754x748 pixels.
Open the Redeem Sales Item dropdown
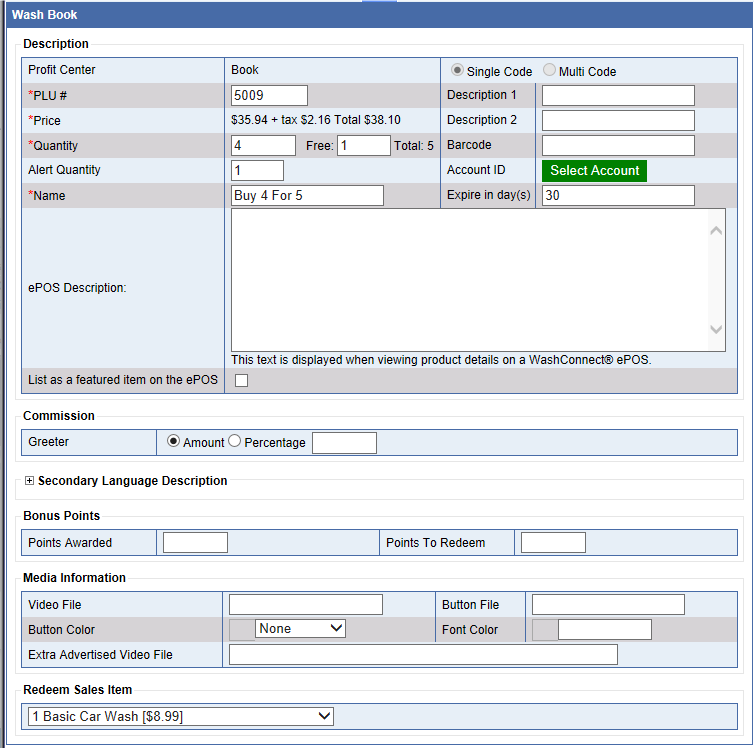tap(180, 716)
